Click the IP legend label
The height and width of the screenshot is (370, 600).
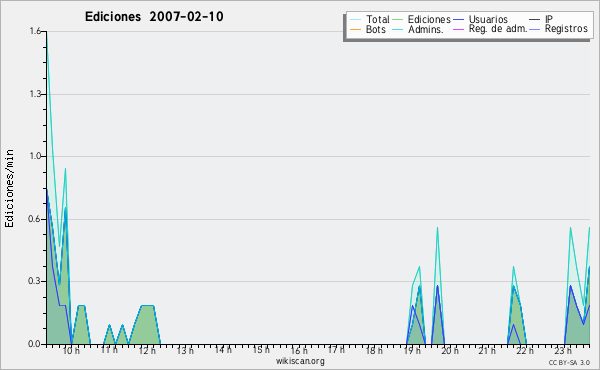(549, 19)
